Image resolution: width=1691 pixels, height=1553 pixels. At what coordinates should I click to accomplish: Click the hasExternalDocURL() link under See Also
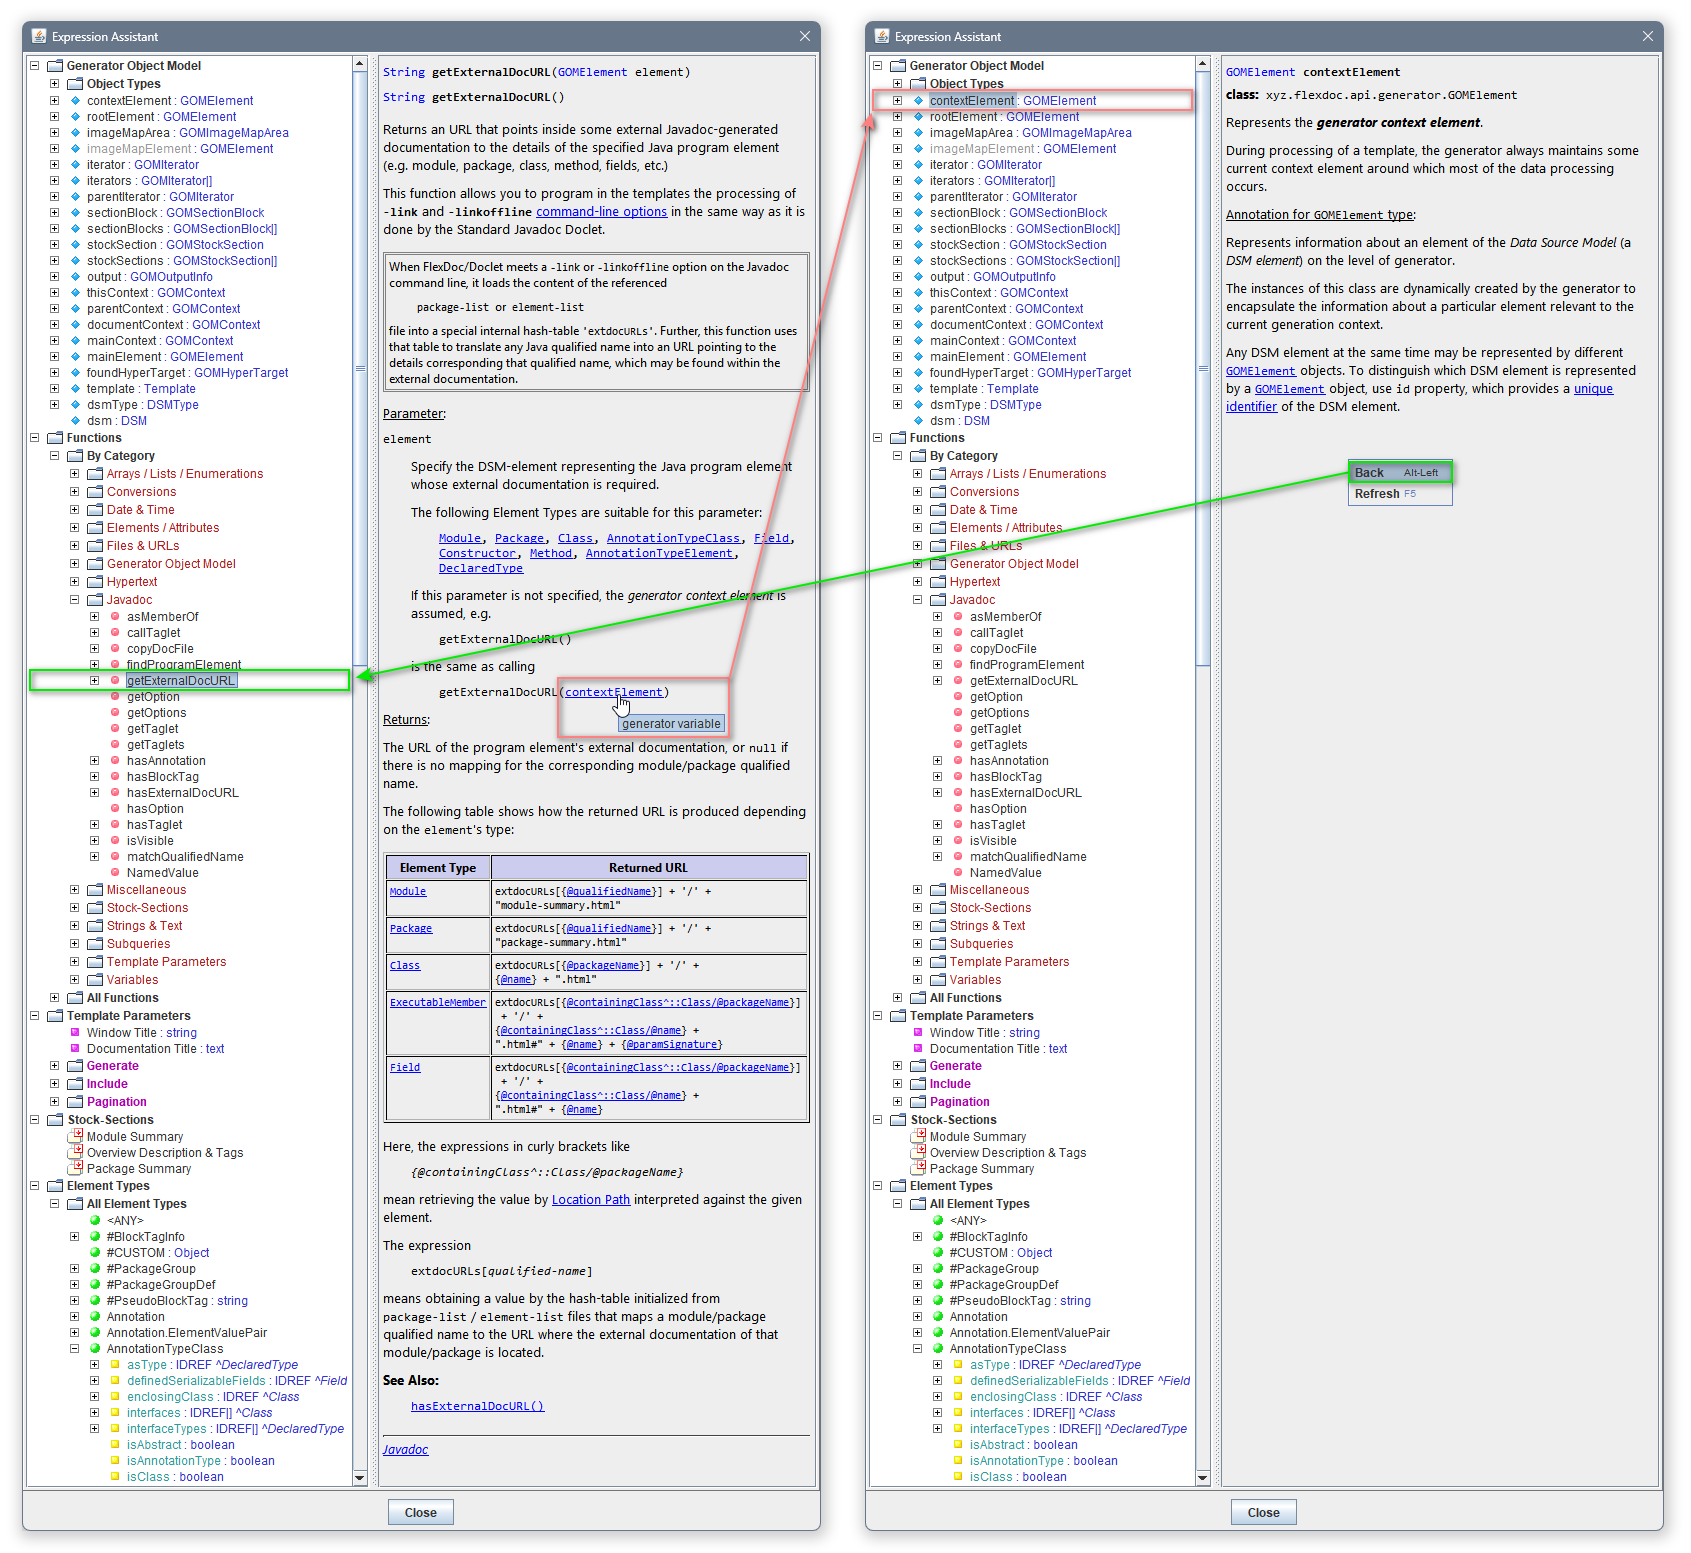coord(477,1405)
